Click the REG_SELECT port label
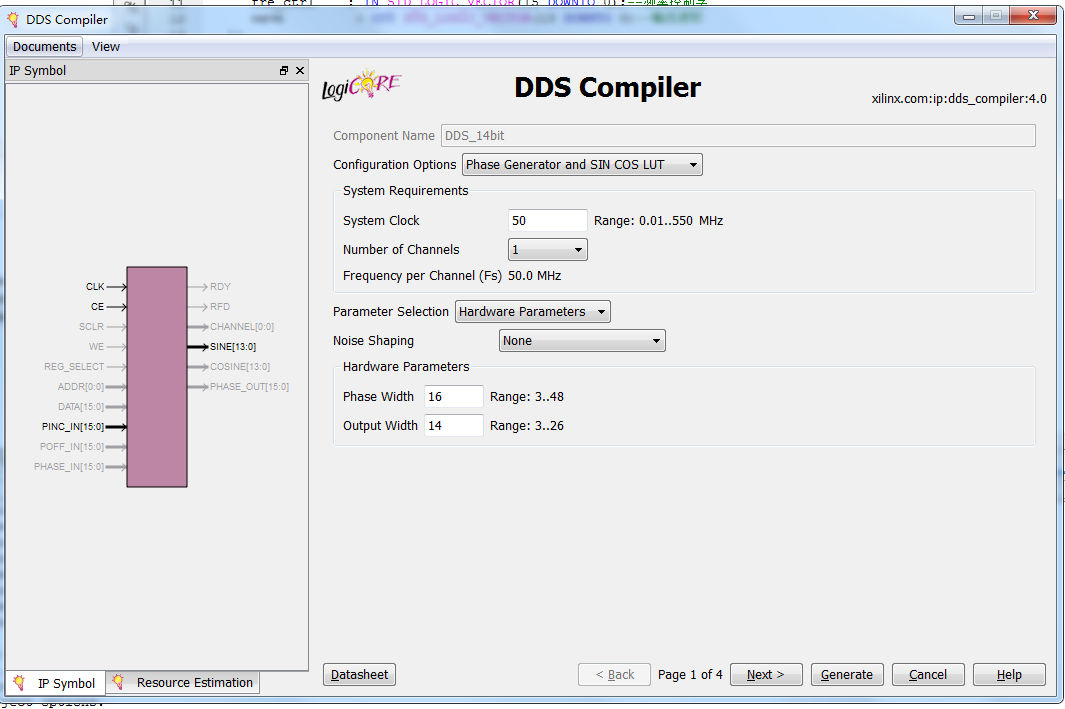Screen dimensions: 1065x709 pos(74,367)
